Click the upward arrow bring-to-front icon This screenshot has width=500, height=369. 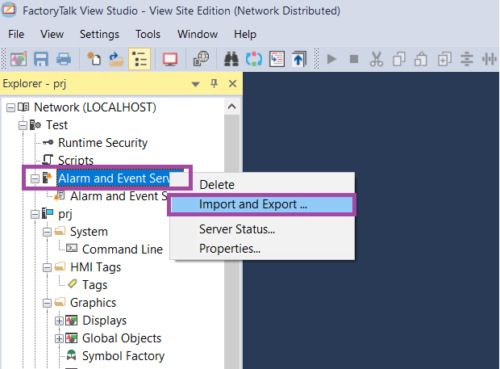click(299, 59)
